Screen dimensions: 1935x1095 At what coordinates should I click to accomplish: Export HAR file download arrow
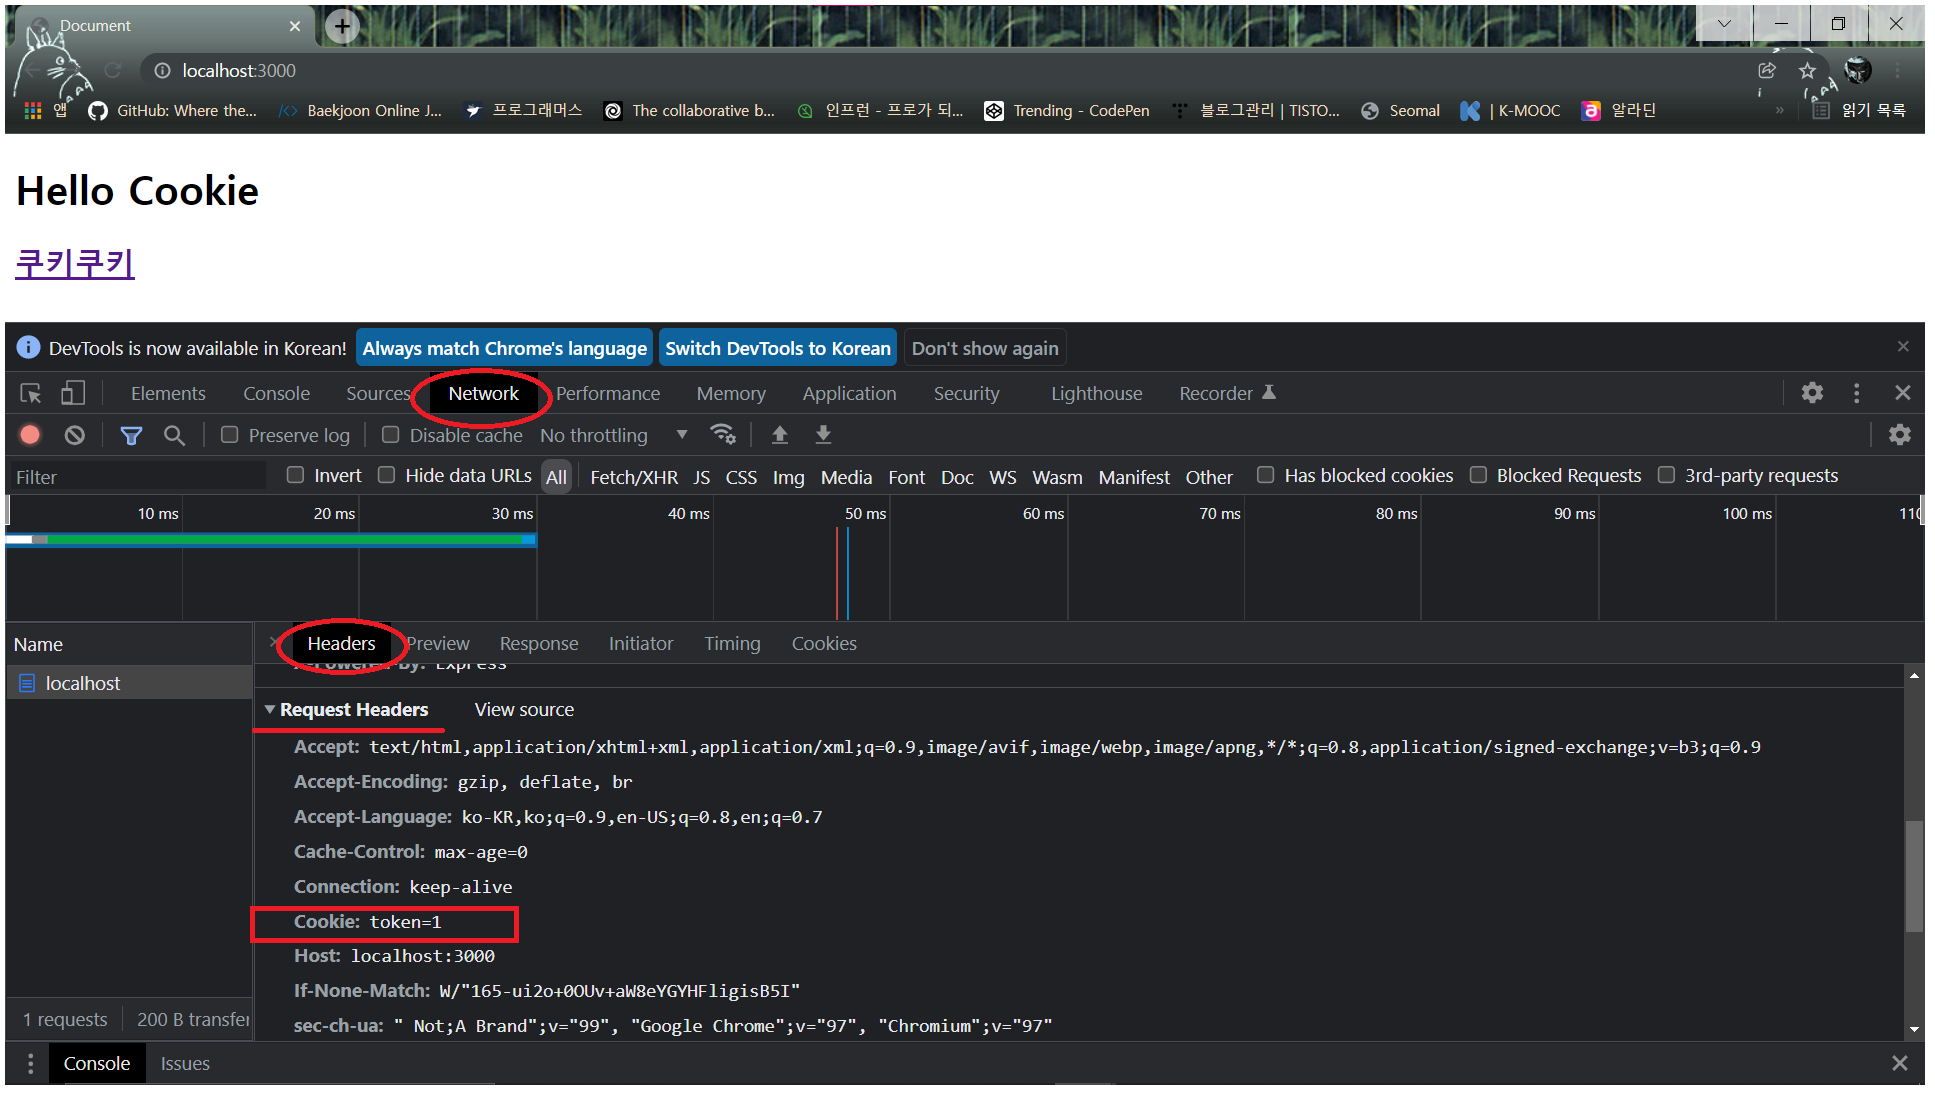[x=823, y=434]
